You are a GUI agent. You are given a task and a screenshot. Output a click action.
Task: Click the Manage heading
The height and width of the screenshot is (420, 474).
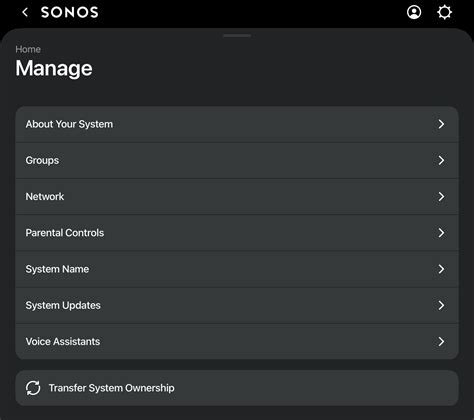pyautogui.click(x=54, y=69)
